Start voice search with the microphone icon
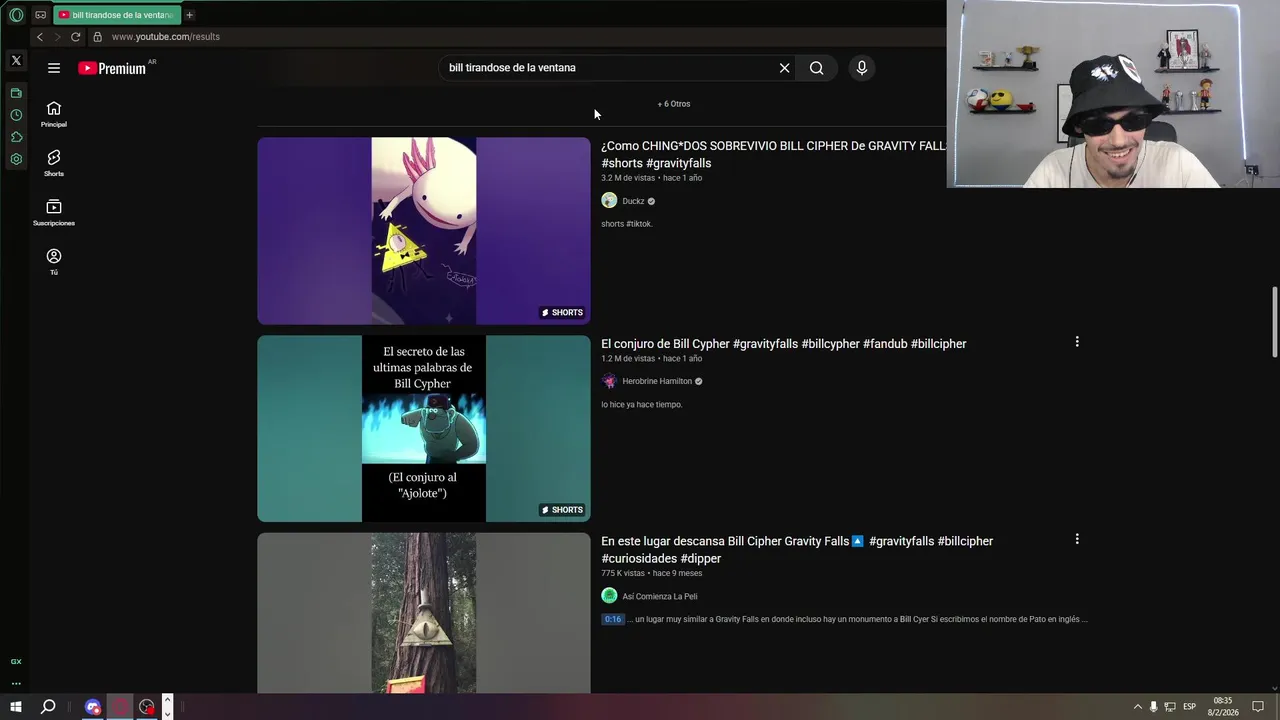This screenshot has width=1280, height=720. point(862,68)
